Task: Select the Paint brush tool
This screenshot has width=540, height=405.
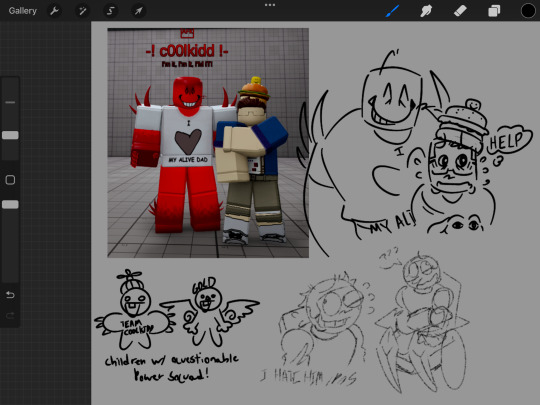Action: coord(392,11)
